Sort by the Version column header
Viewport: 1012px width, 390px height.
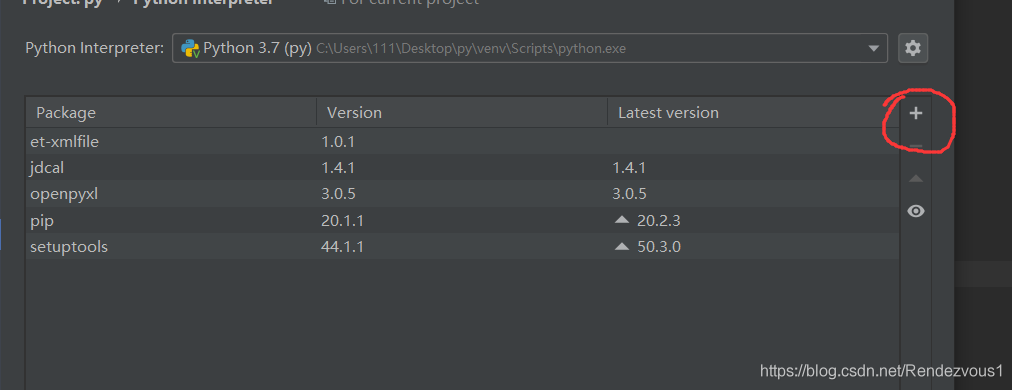coord(461,112)
